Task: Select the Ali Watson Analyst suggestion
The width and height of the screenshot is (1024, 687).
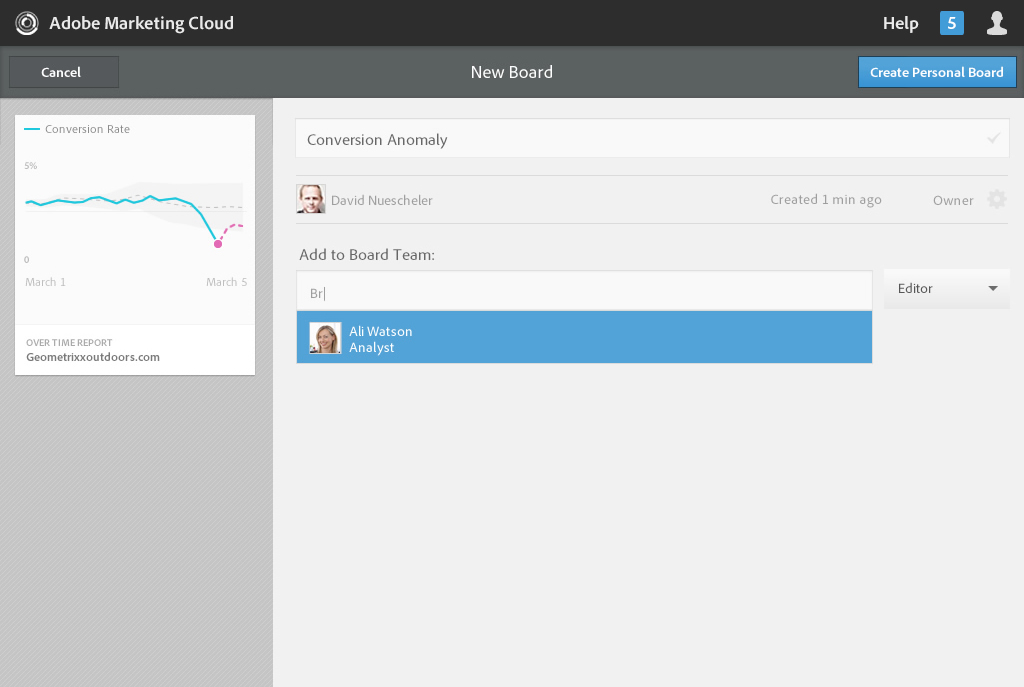Action: [x=584, y=338]
